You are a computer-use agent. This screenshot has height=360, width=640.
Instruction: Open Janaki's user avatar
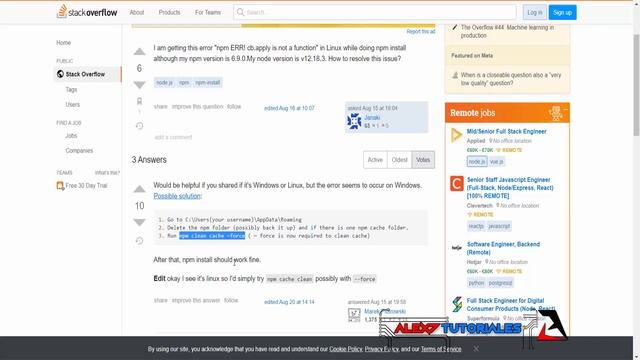[354, 121]
